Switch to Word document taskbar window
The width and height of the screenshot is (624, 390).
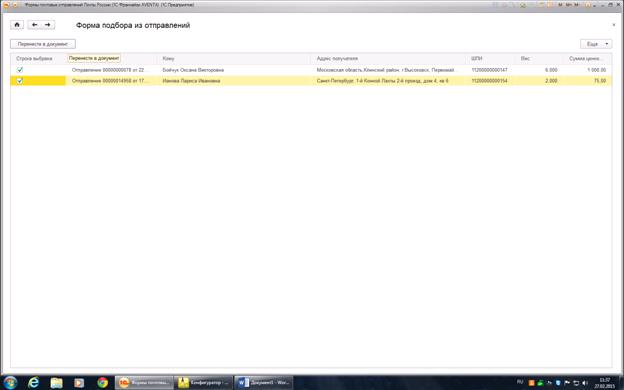[x=263, y=382]
